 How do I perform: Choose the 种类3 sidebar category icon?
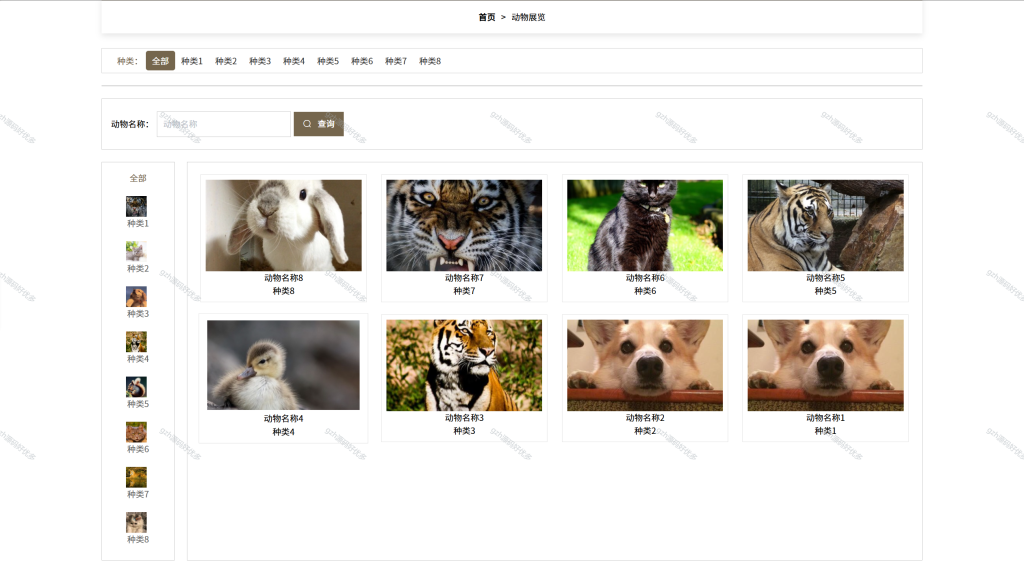pos(136,297)
